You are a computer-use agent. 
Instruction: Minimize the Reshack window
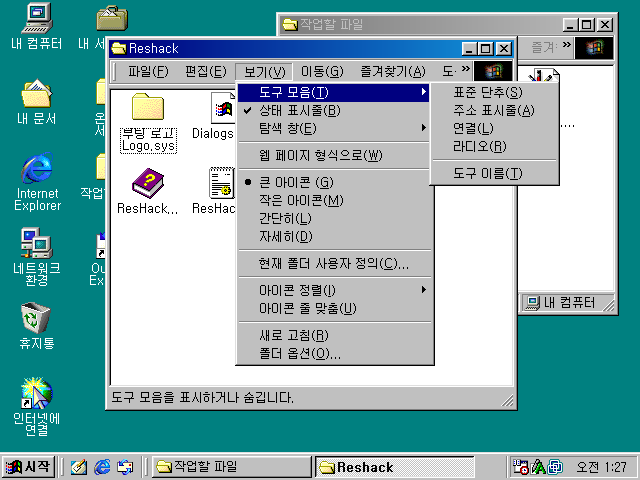470,49
